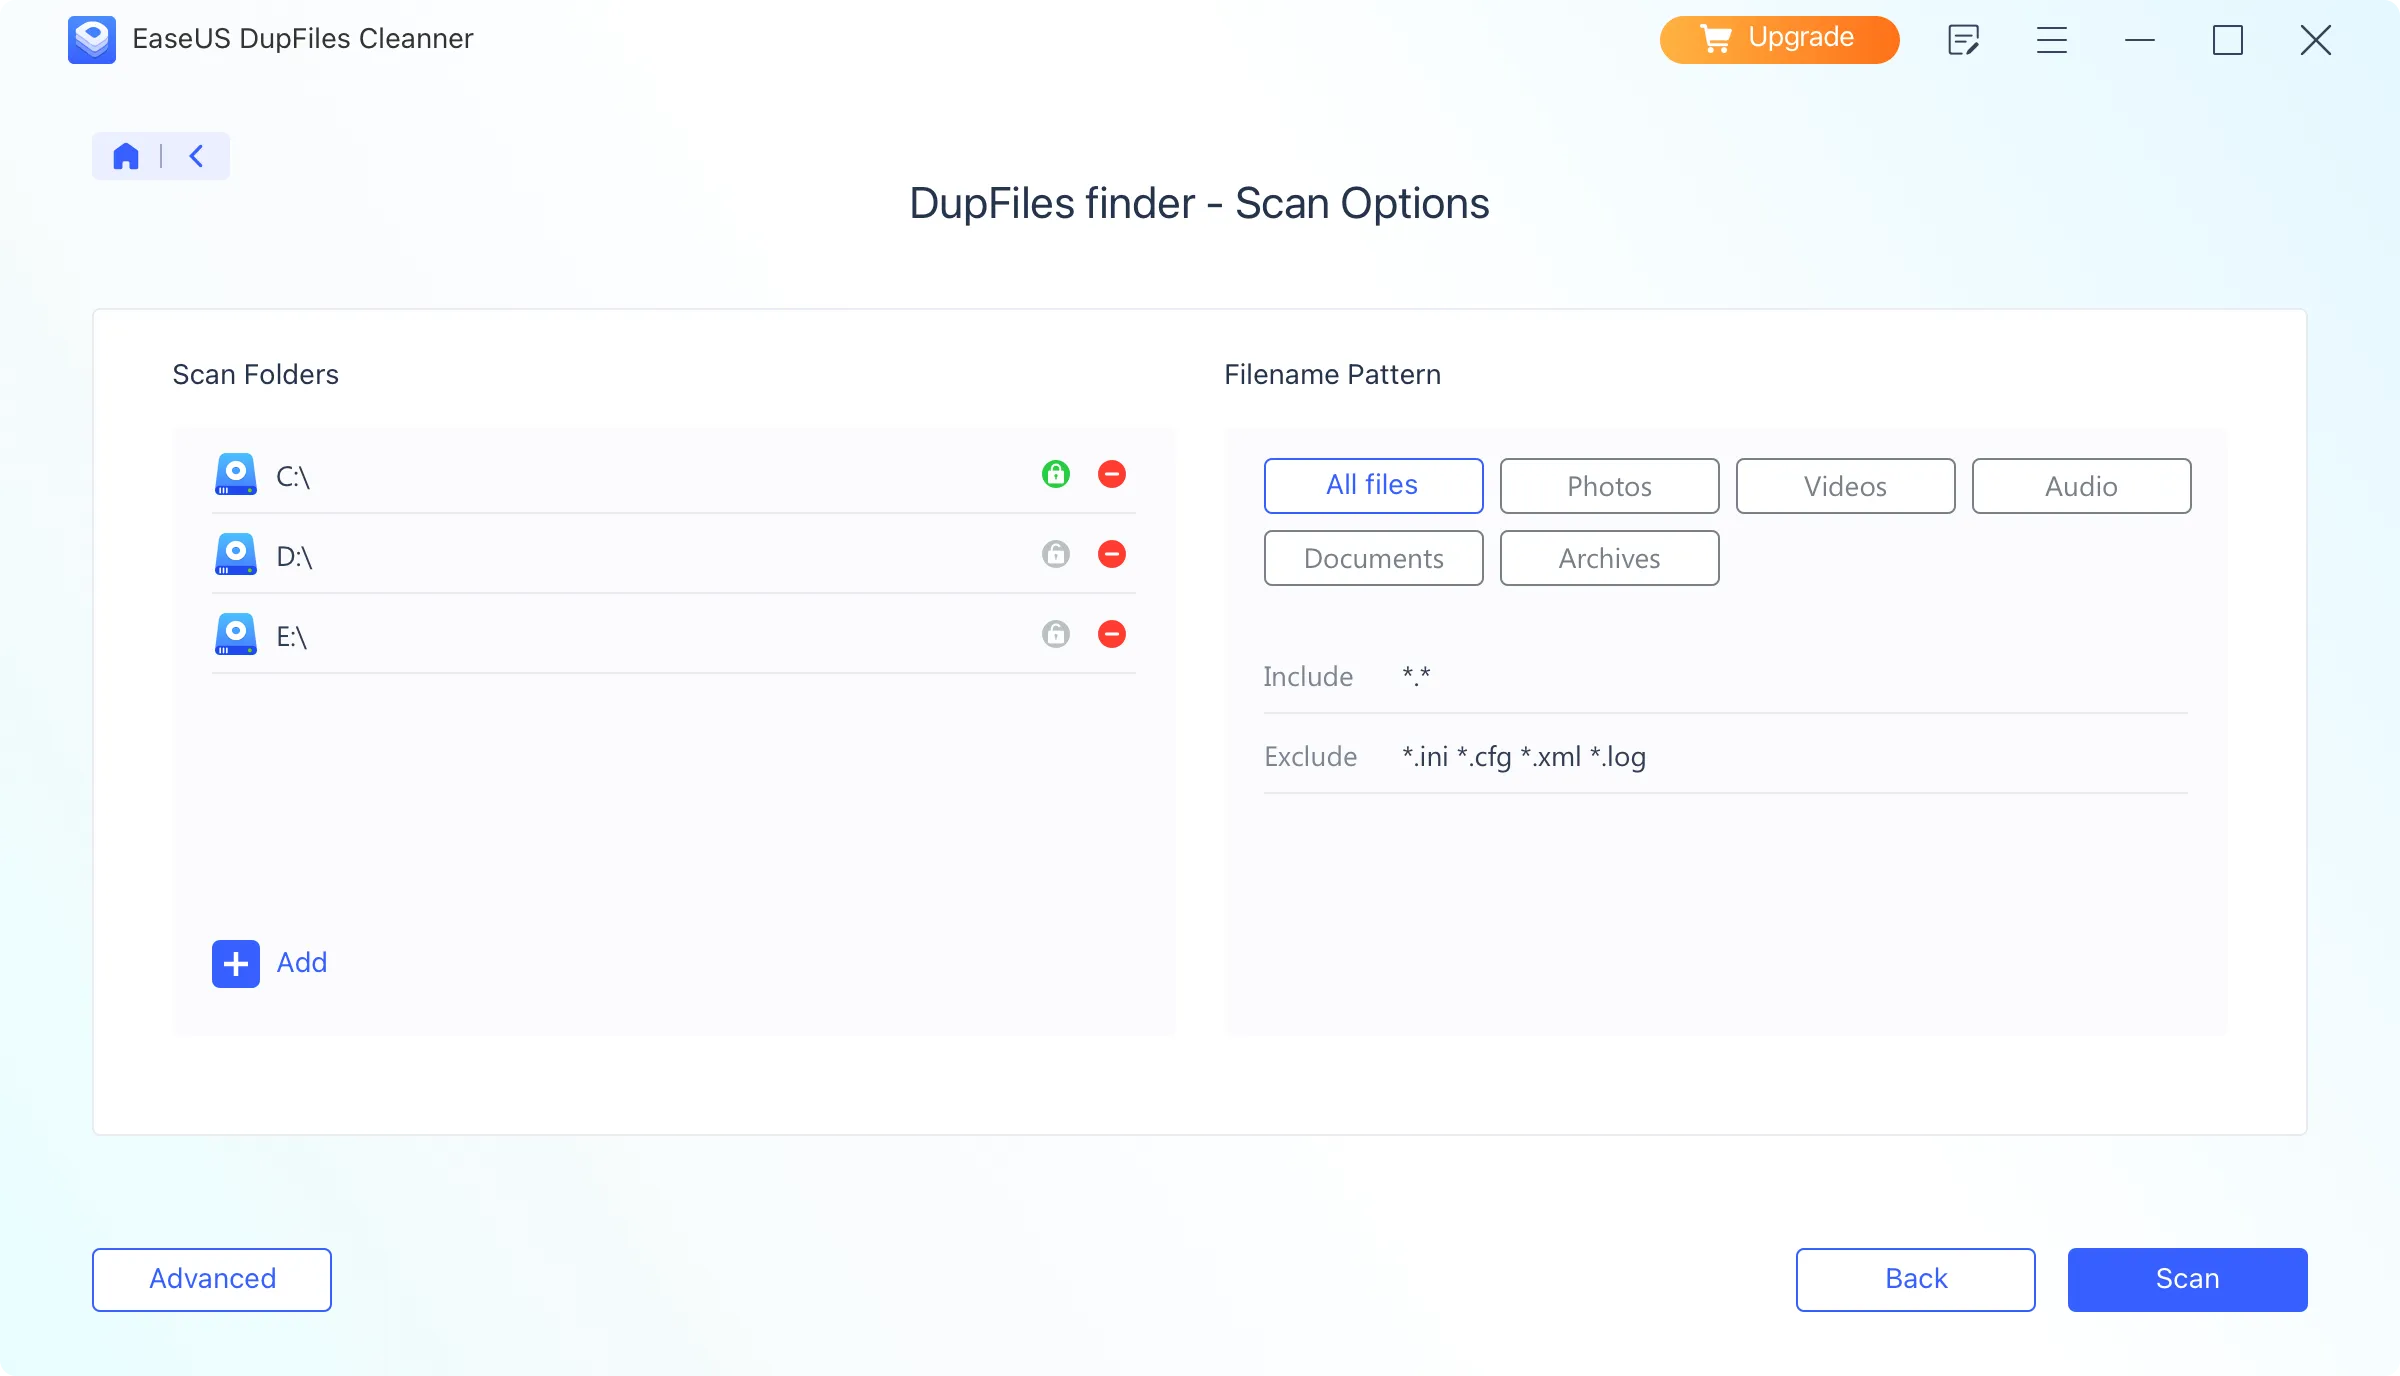
Task: Remove the E:\ drive using the red minus
Action: tap(1112, 634)
